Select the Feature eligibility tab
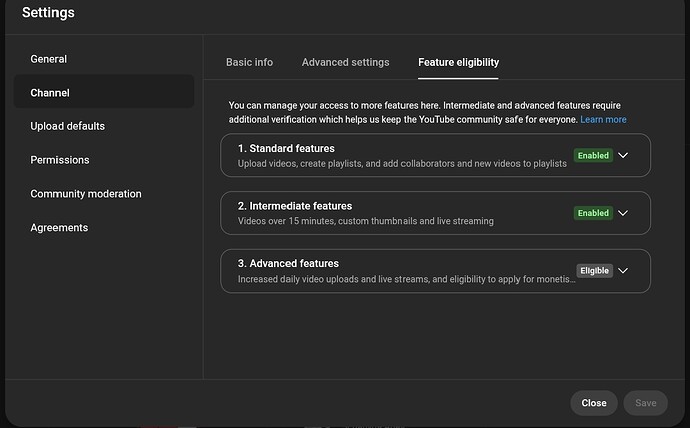The image size is (690, 428). tap(458, 62)
